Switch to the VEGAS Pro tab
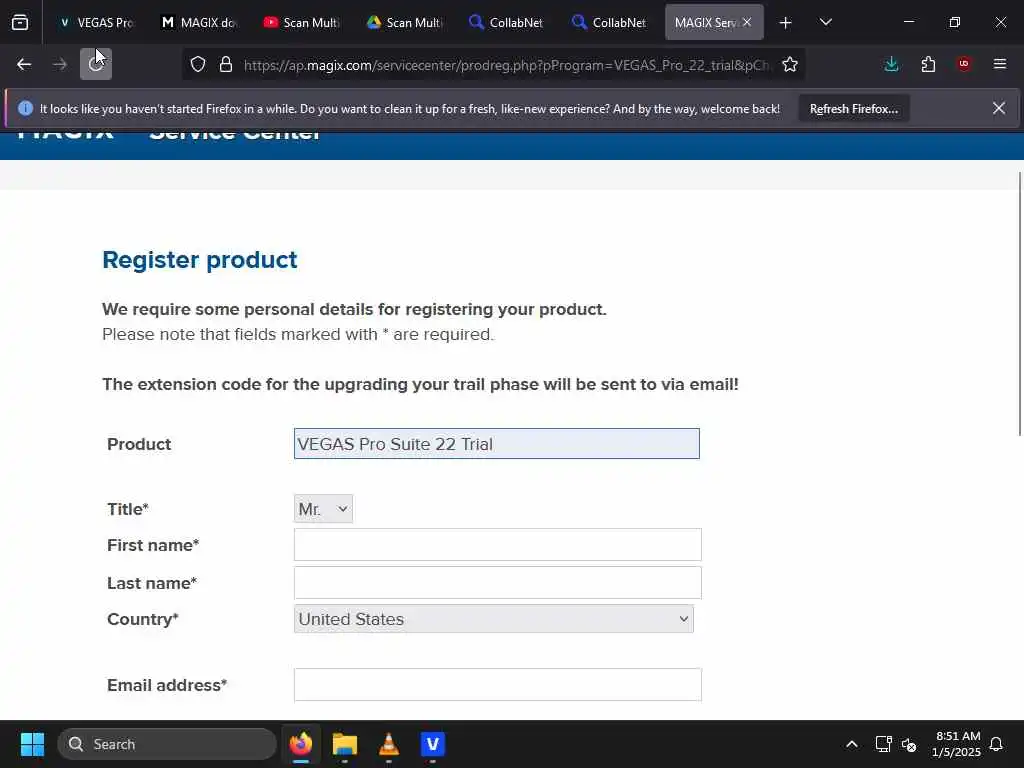Viewport: 1024px width, 768px height. pyautogui.click(x=96, y=22)
